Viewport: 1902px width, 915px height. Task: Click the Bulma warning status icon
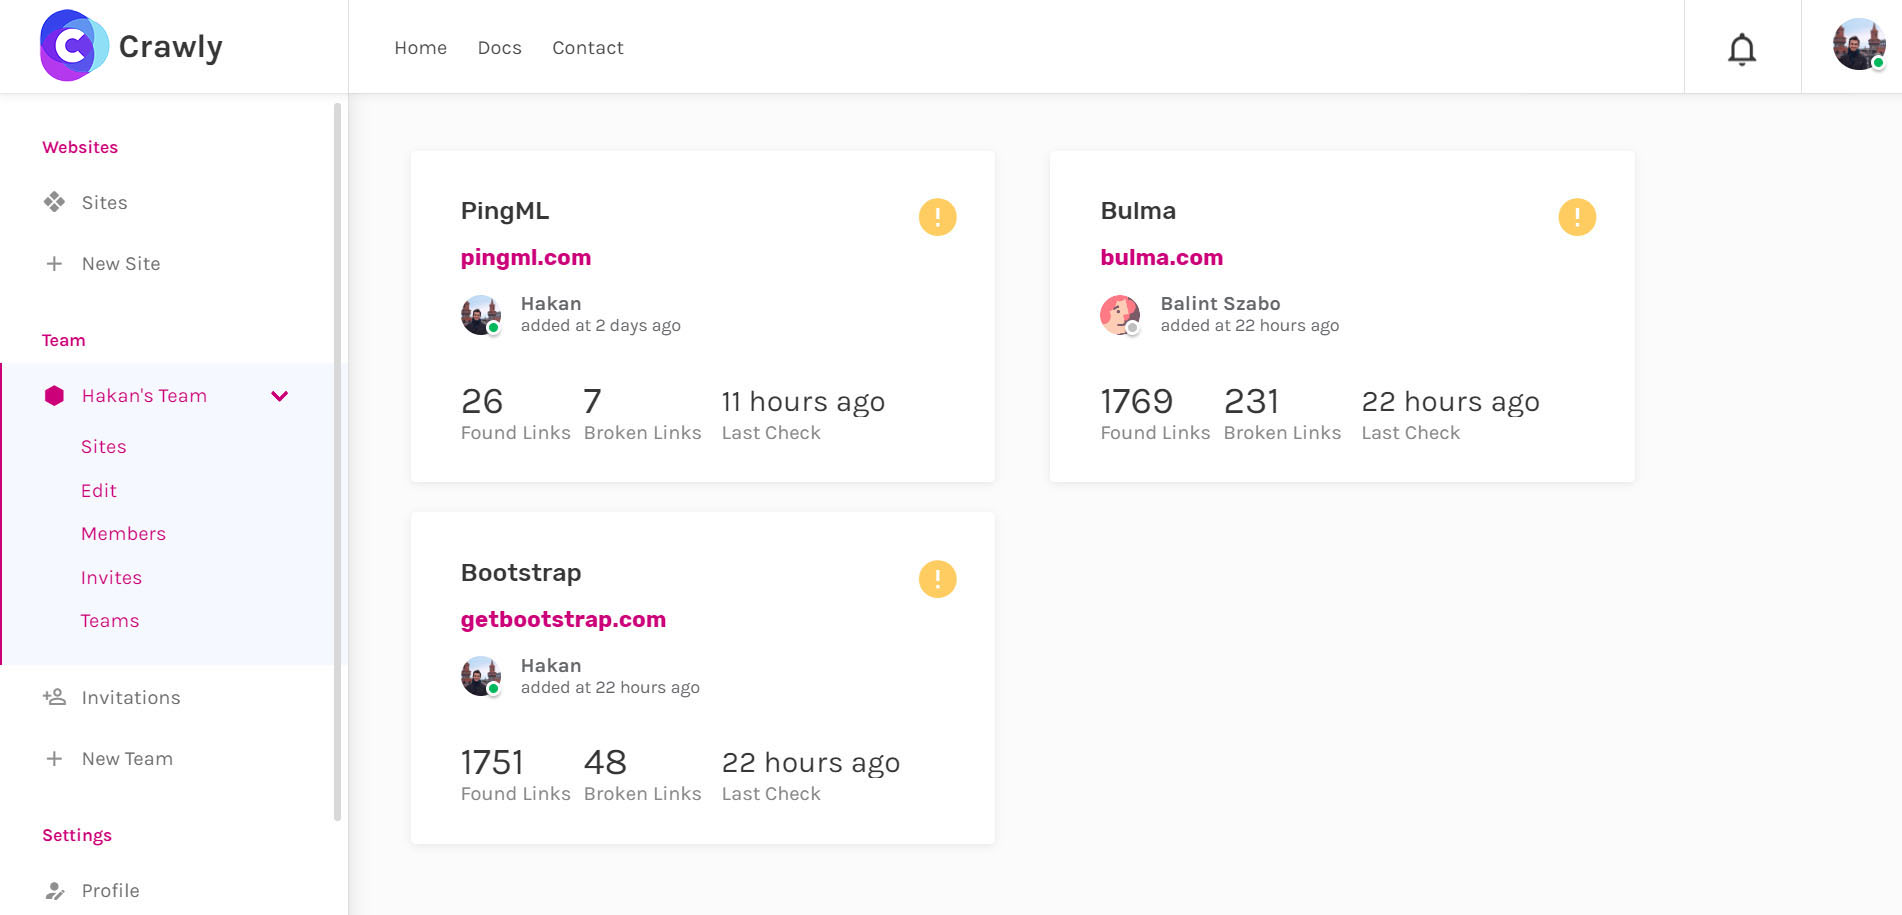[1577, 217]
